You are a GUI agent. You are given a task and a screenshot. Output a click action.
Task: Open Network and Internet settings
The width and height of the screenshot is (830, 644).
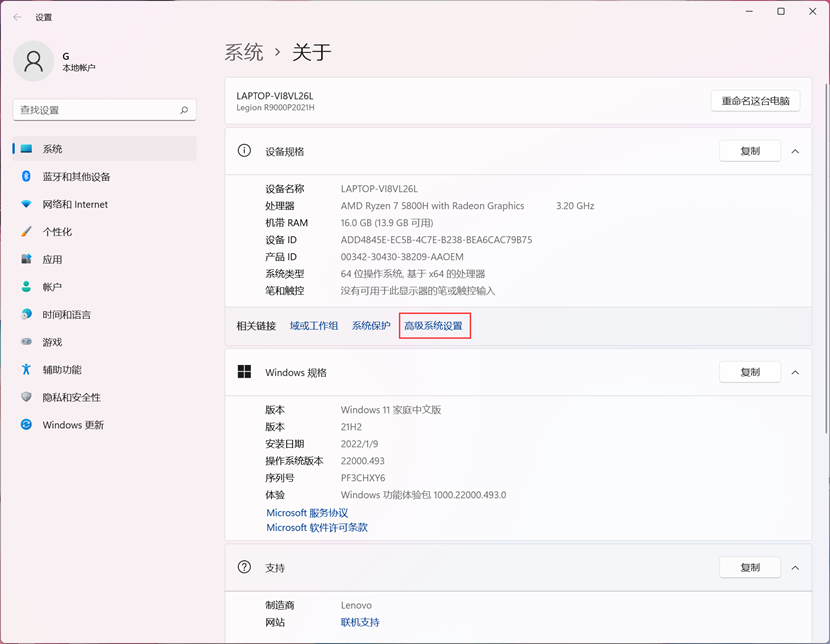point(80,204)
